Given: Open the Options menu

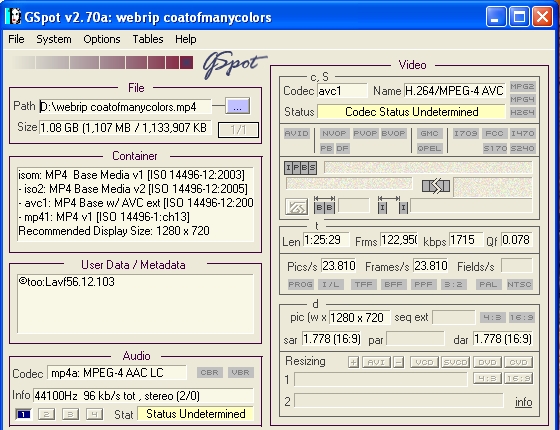Looking at the screenshot, I should pyautogui.click(x=102, y=39).
